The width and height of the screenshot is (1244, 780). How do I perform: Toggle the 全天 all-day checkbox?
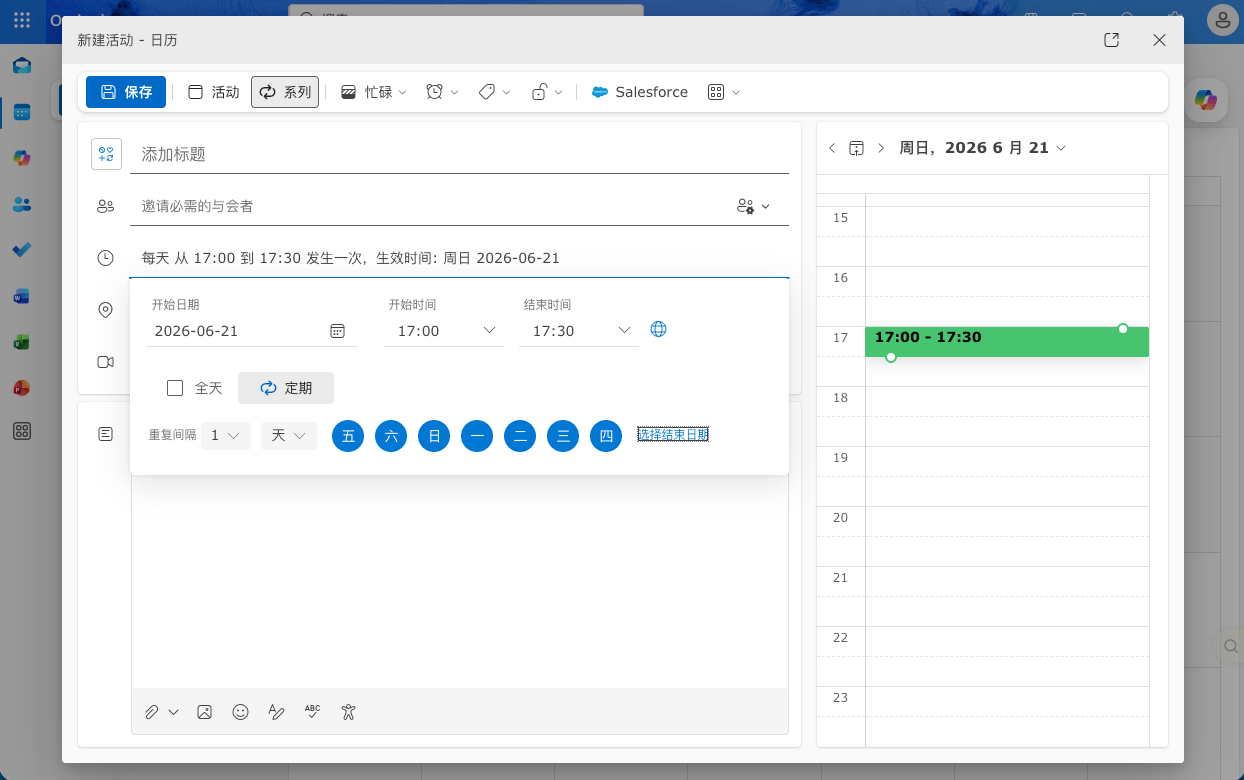pos(175,388)
